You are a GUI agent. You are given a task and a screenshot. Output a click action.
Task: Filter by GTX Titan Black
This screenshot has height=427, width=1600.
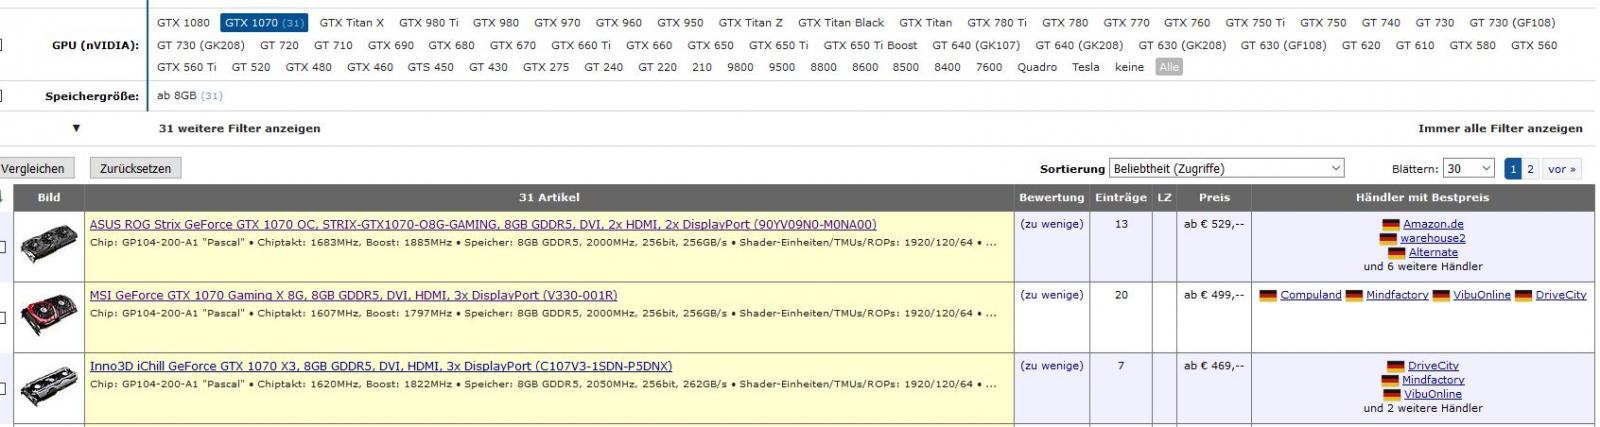coord(841,23)
